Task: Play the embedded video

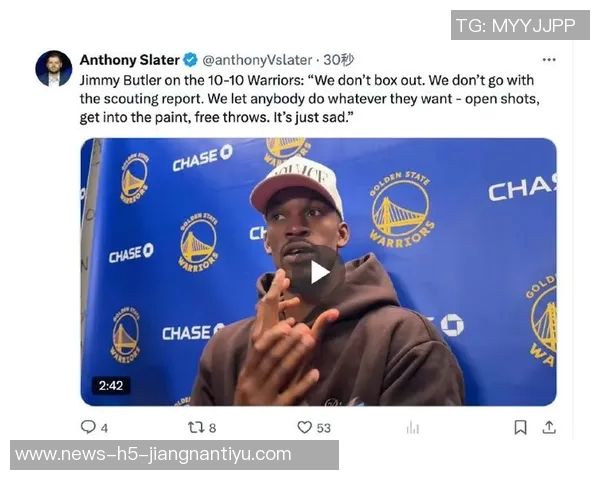Action: [318, 273]
